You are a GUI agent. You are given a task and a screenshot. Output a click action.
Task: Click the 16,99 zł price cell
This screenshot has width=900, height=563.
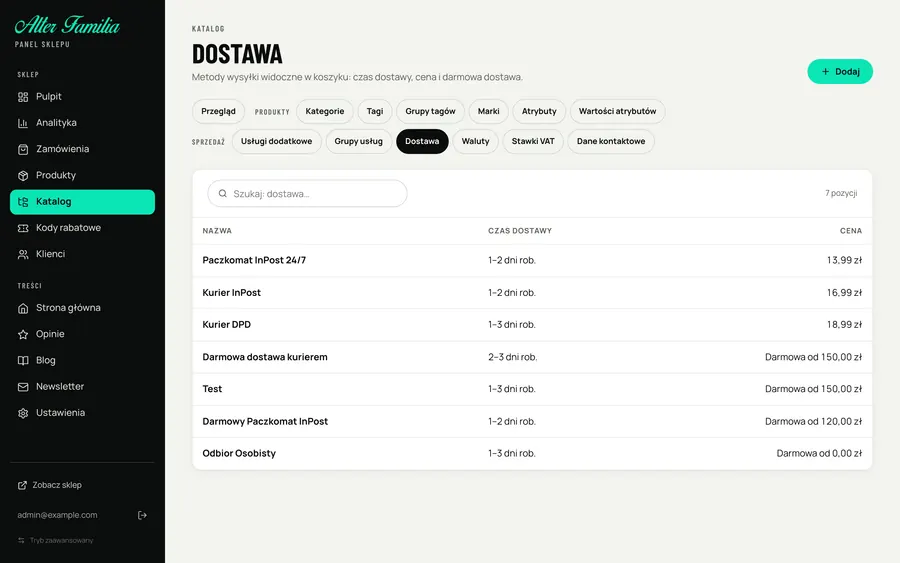pos(844,293)
